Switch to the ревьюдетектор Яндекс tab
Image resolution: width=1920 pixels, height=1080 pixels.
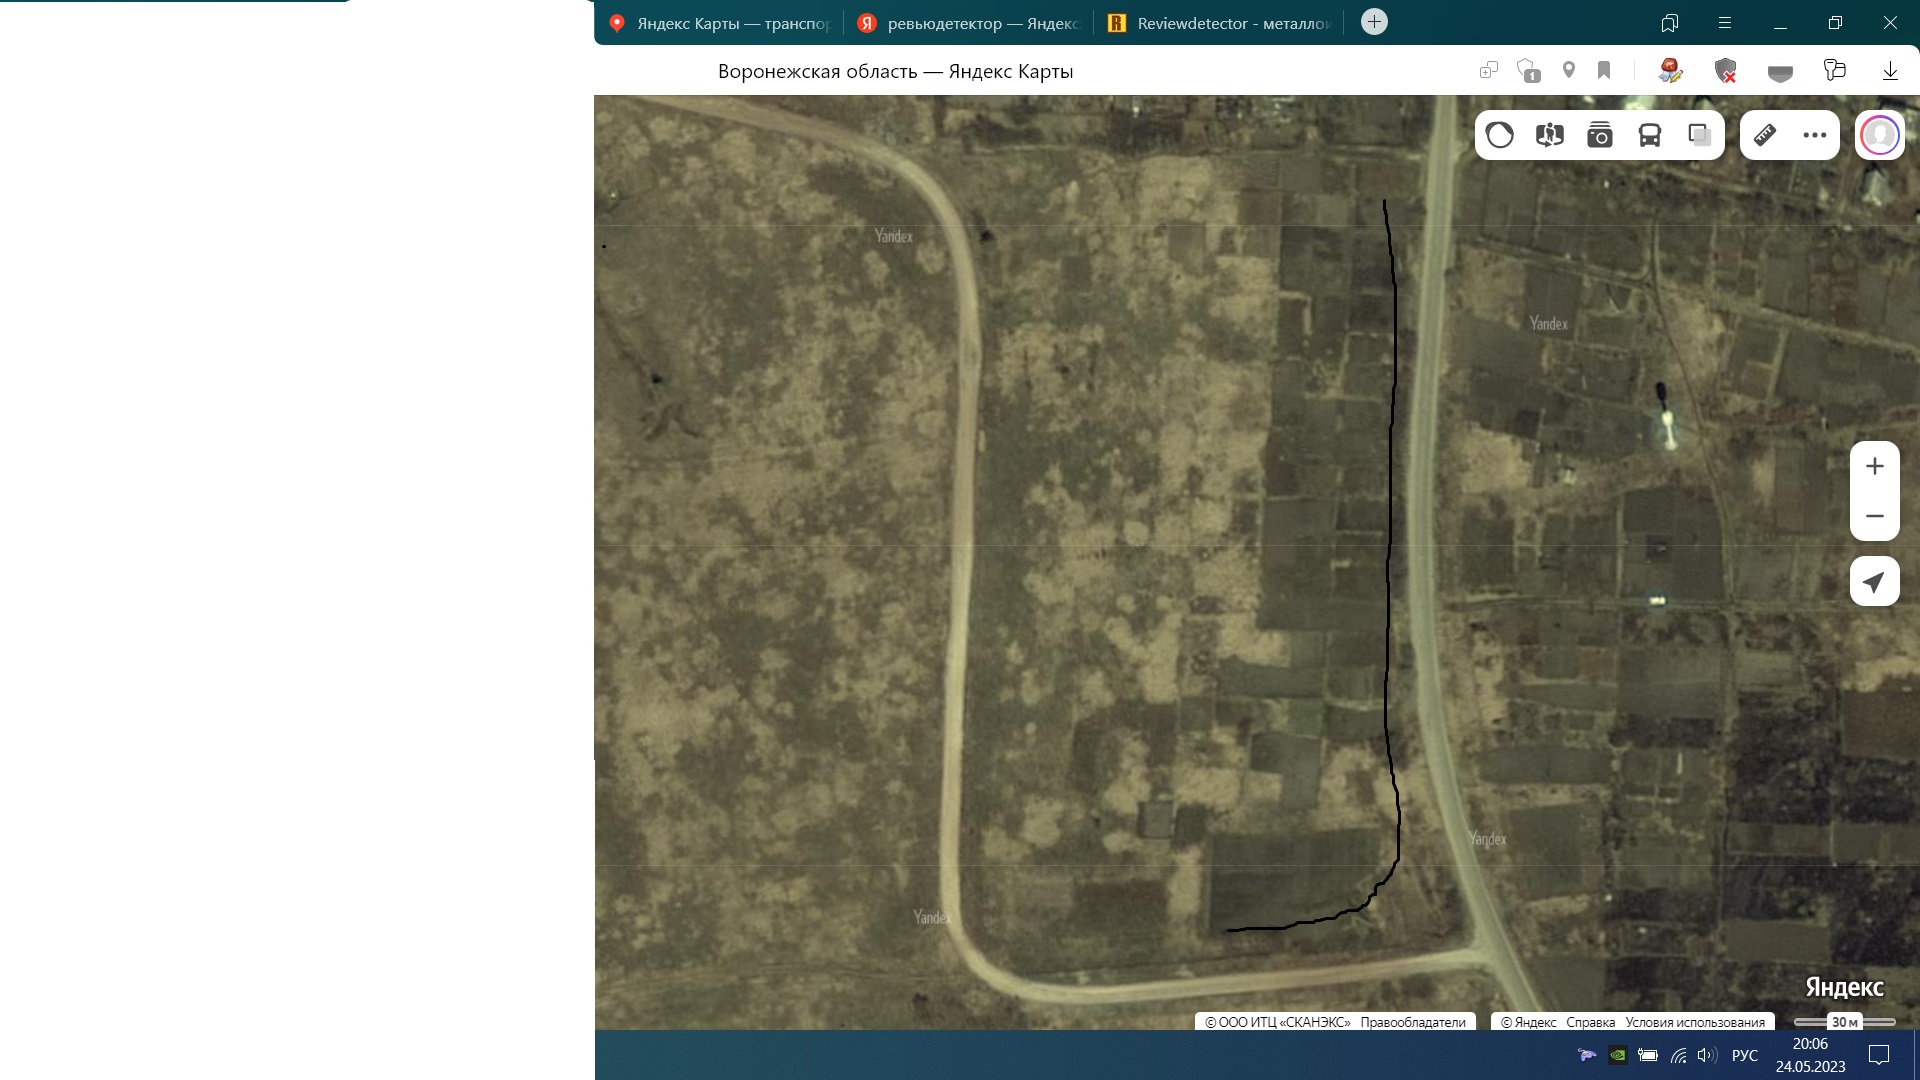click(970, 23)
